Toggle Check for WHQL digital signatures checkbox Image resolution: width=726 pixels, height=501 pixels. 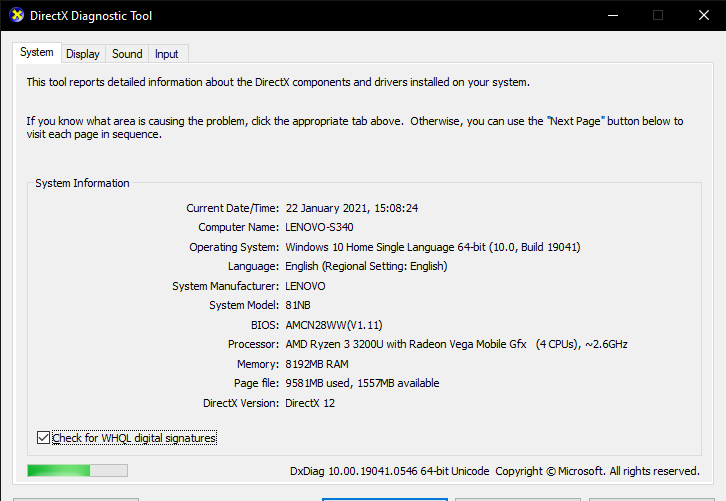coord(43,438)
